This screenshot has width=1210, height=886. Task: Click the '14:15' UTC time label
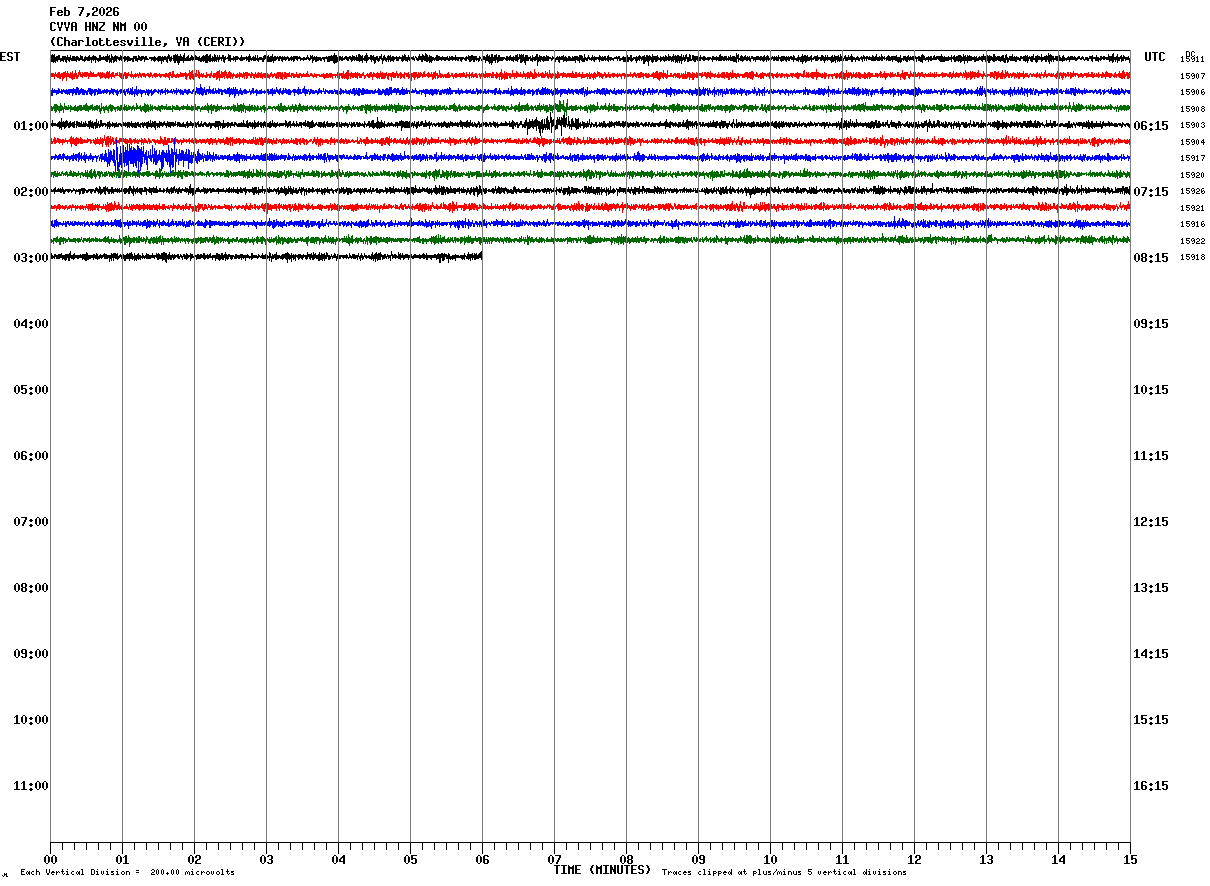[1151, 654]
